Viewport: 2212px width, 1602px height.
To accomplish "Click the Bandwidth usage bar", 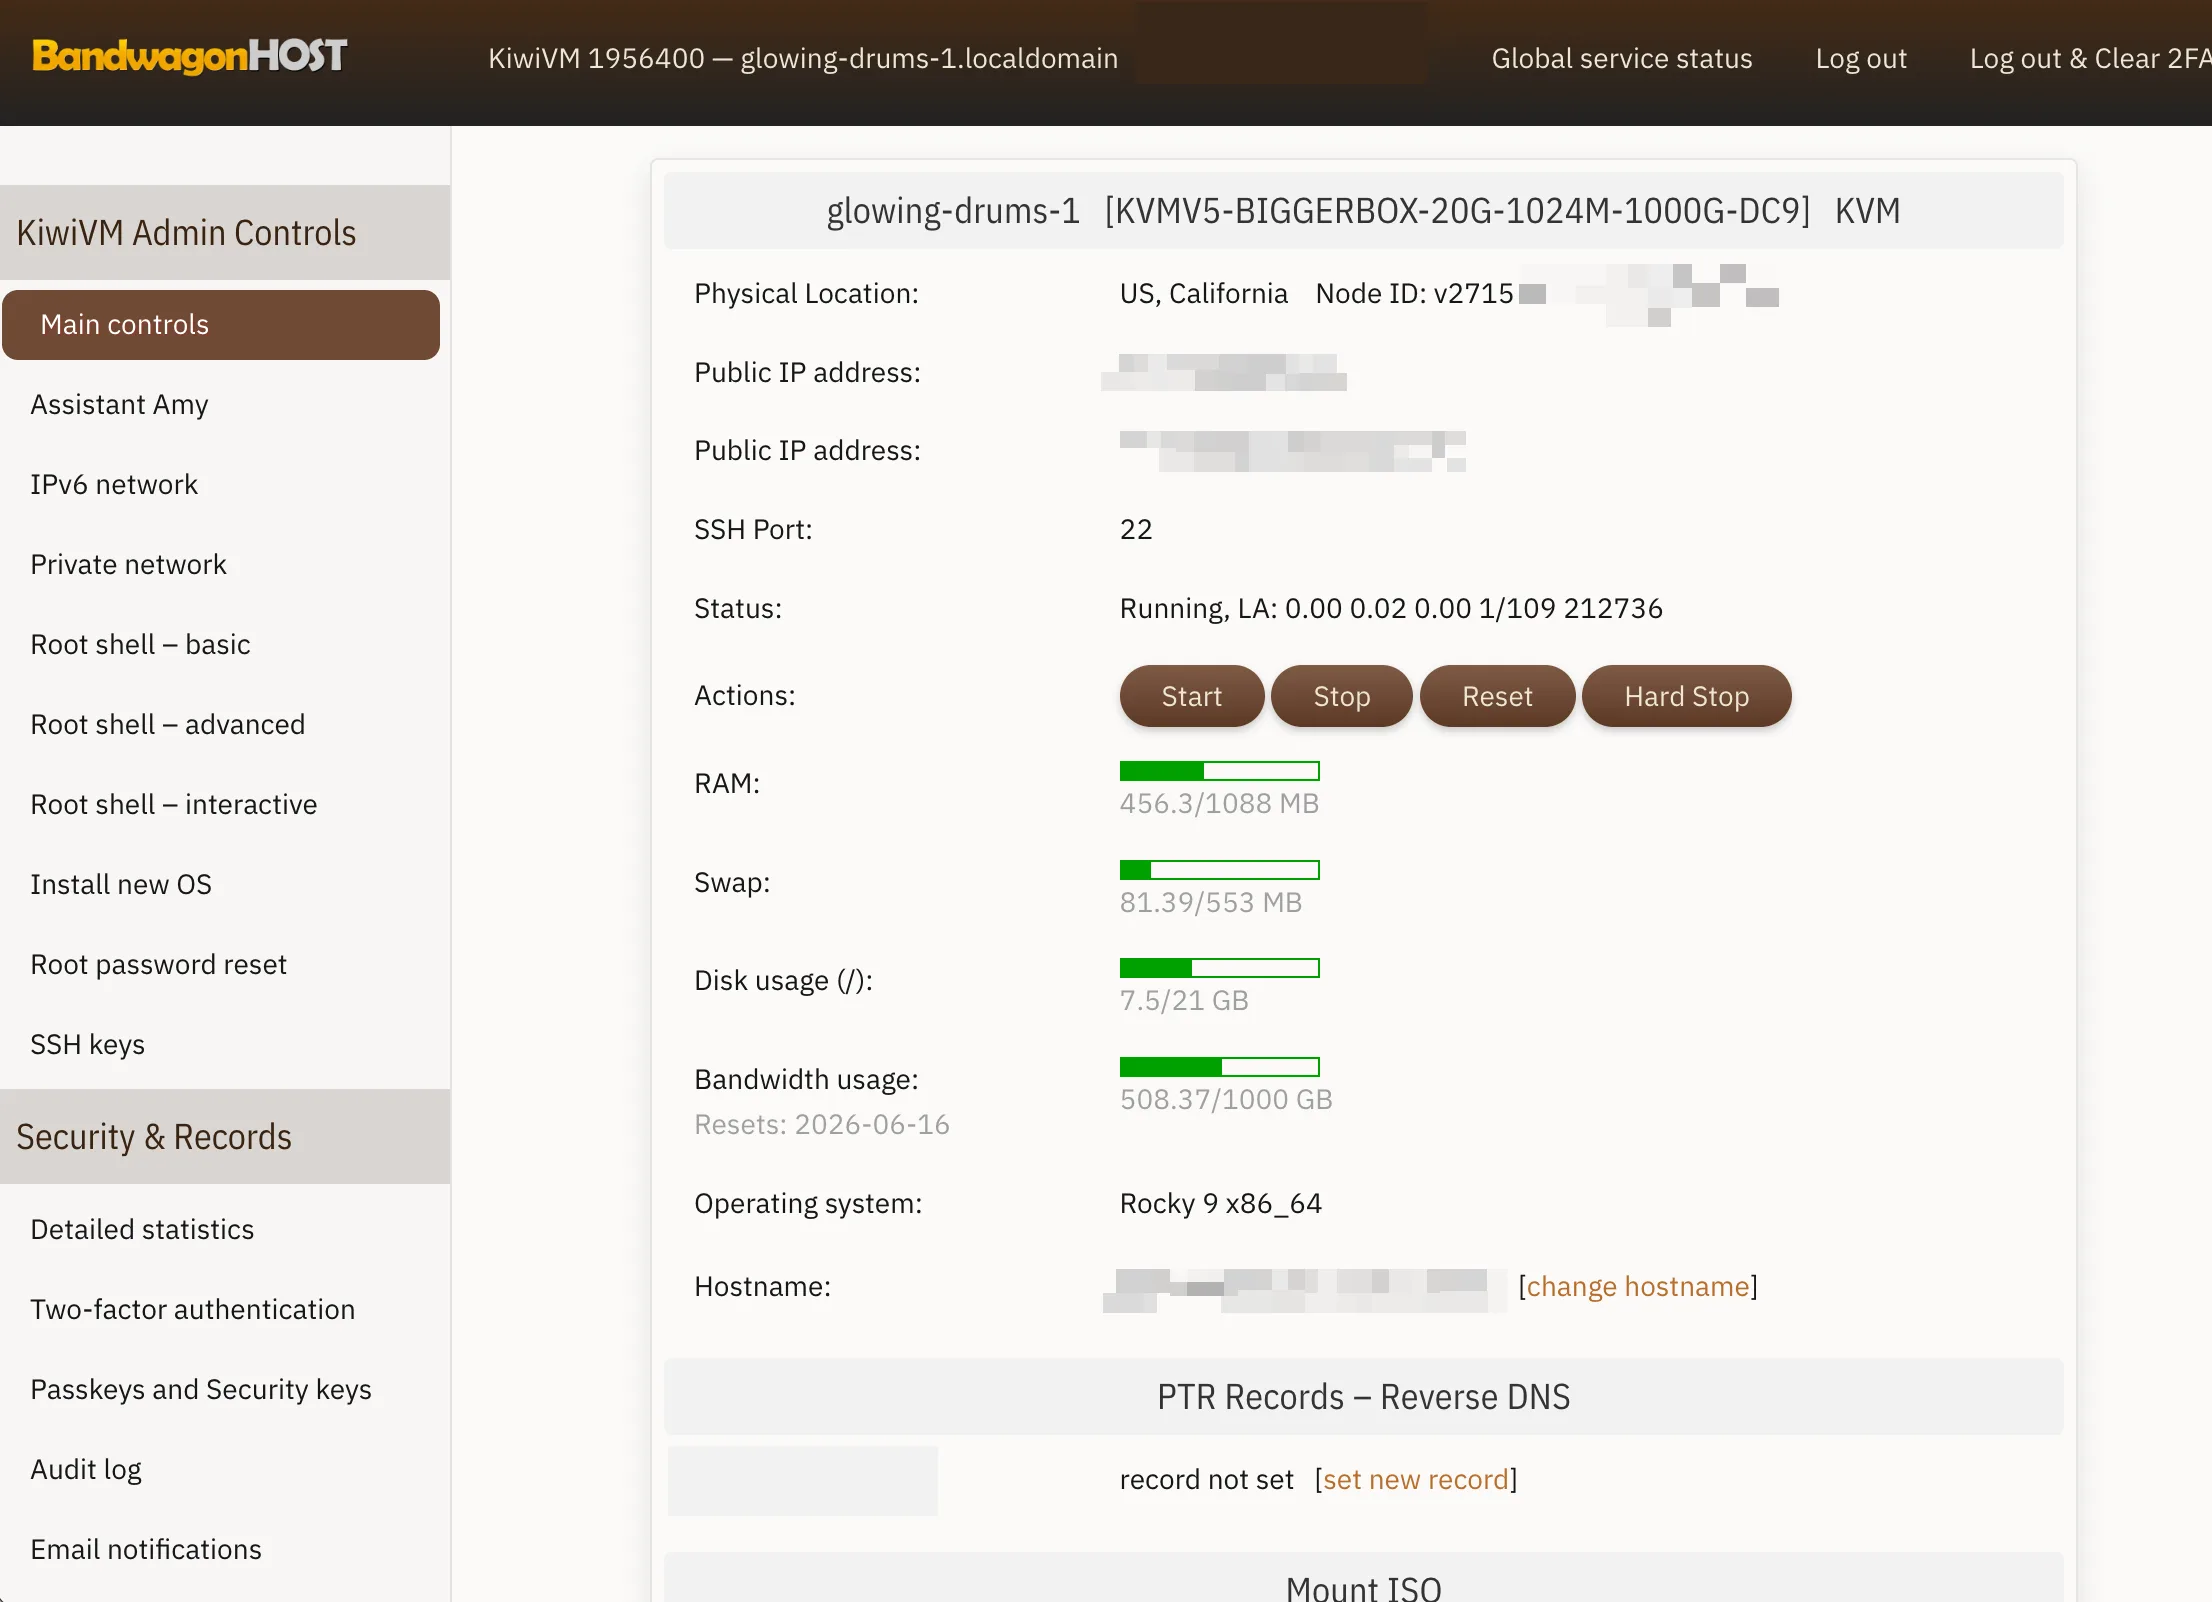I will (1219, 1067).
